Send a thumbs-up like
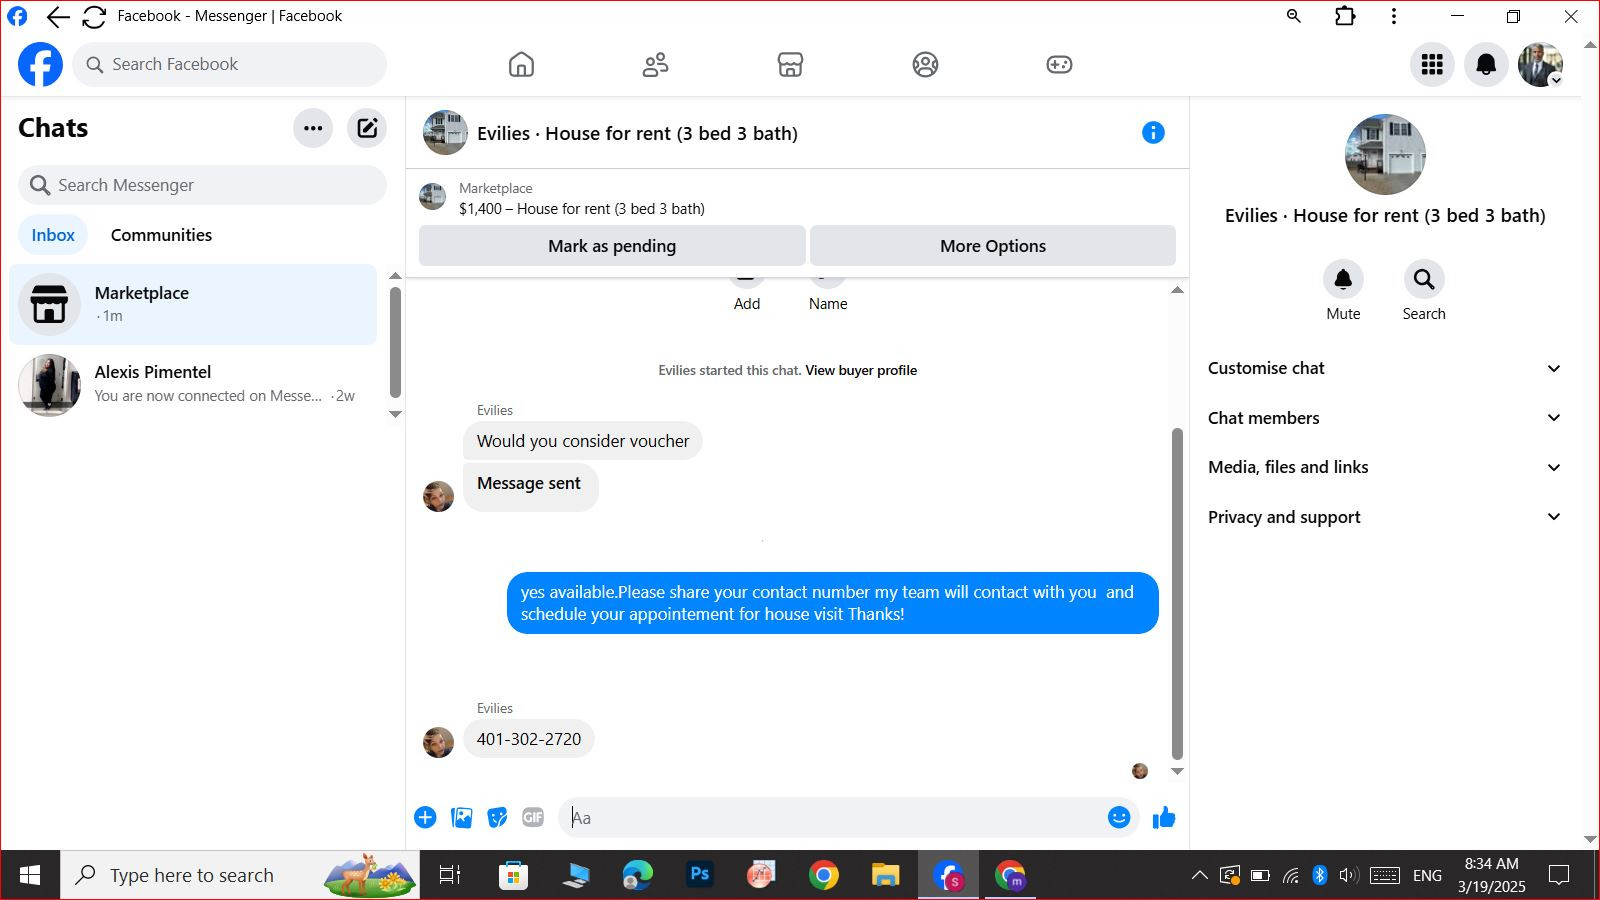This screenshot has width=1600, height=900. (x=1164, y=818)
